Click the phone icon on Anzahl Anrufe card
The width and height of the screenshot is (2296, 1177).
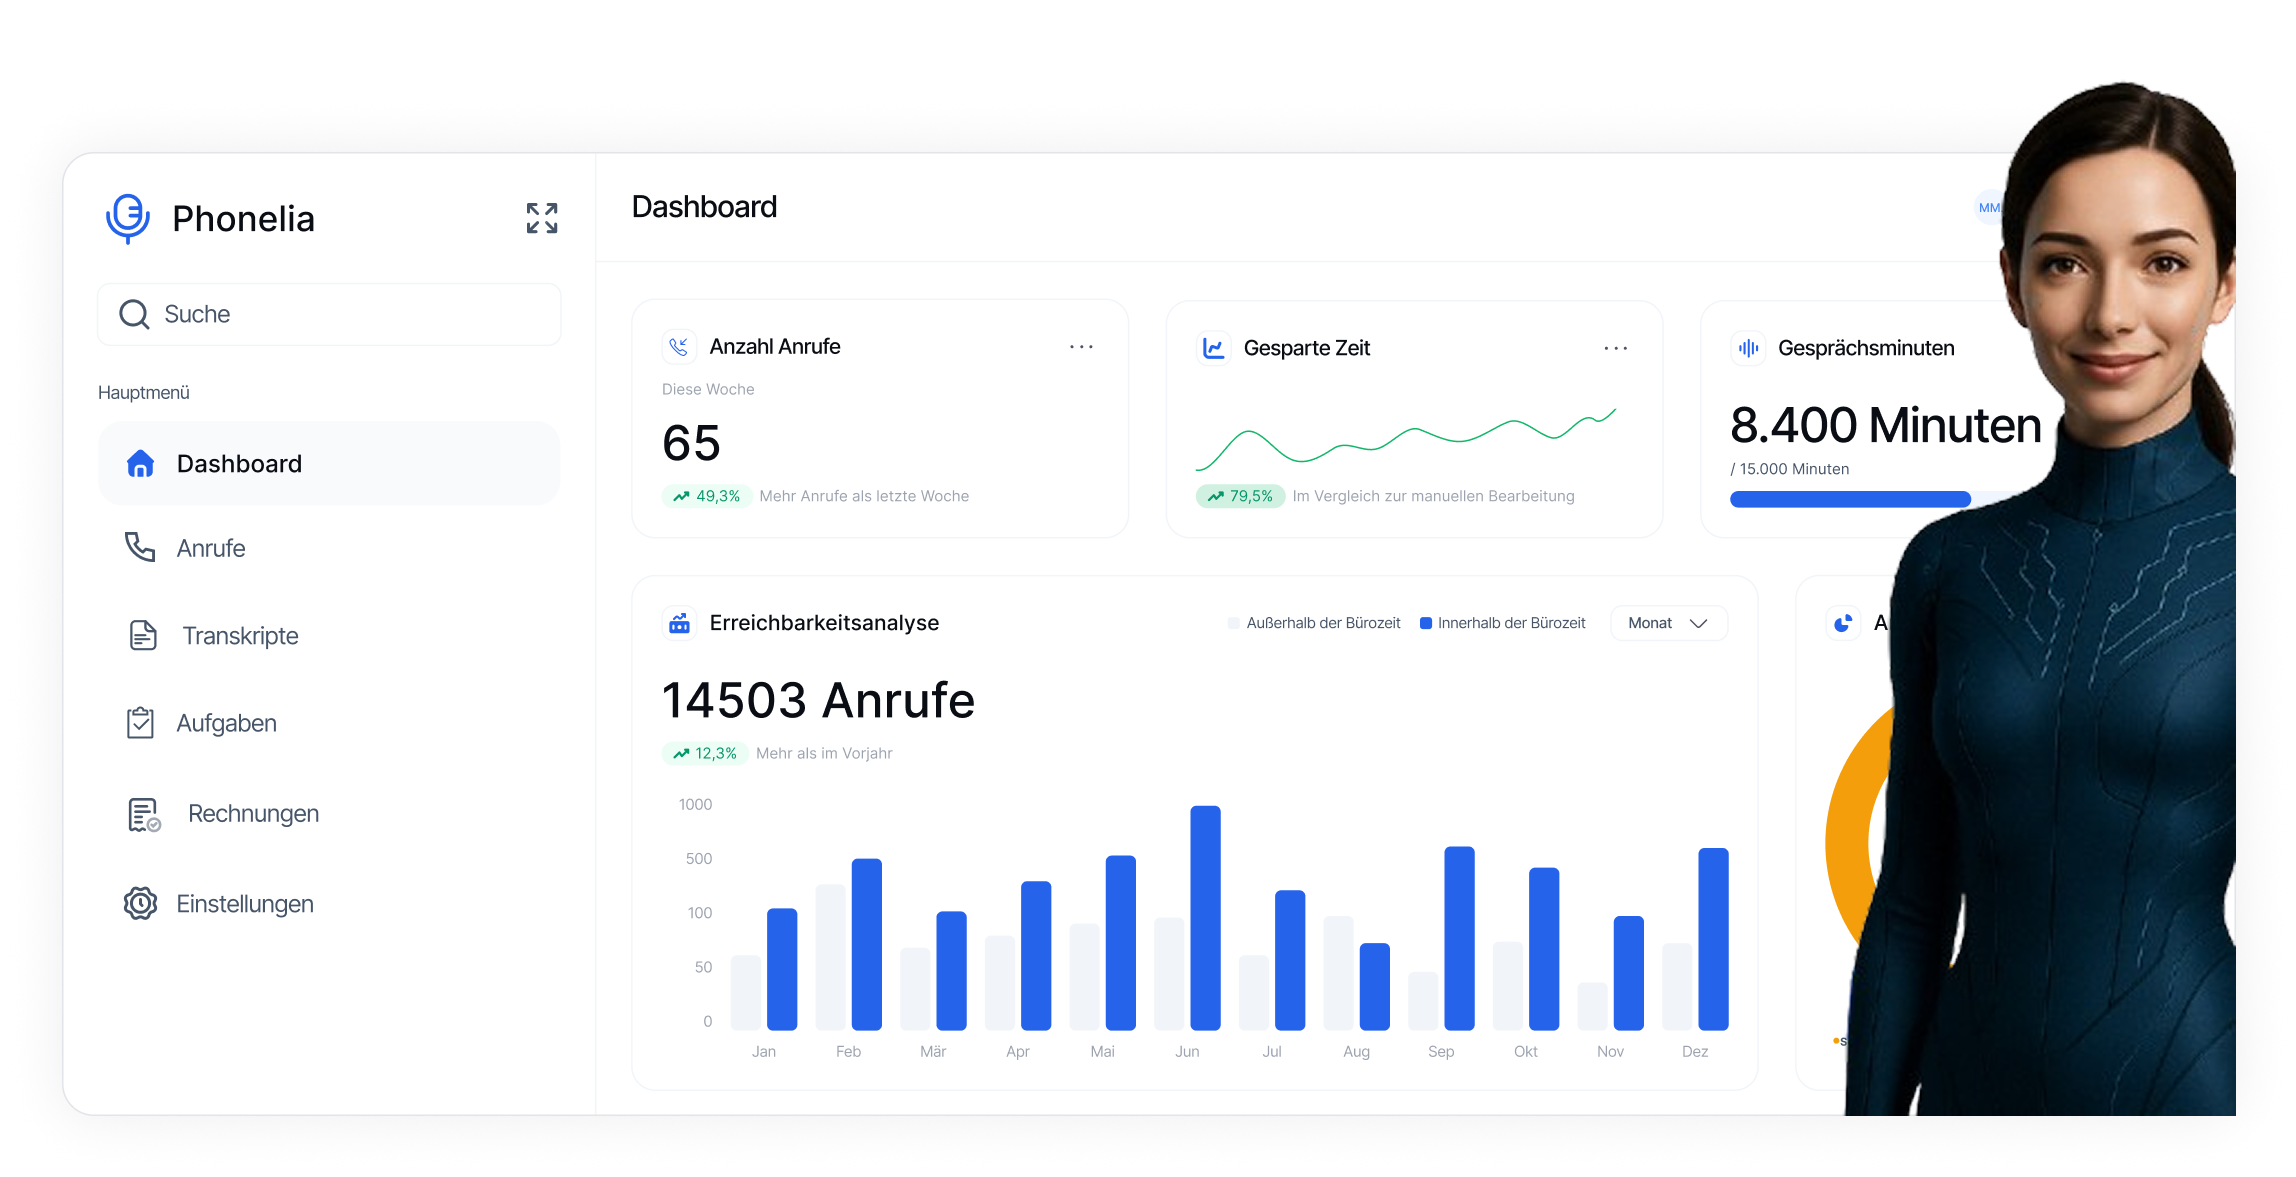click(679, 347)
